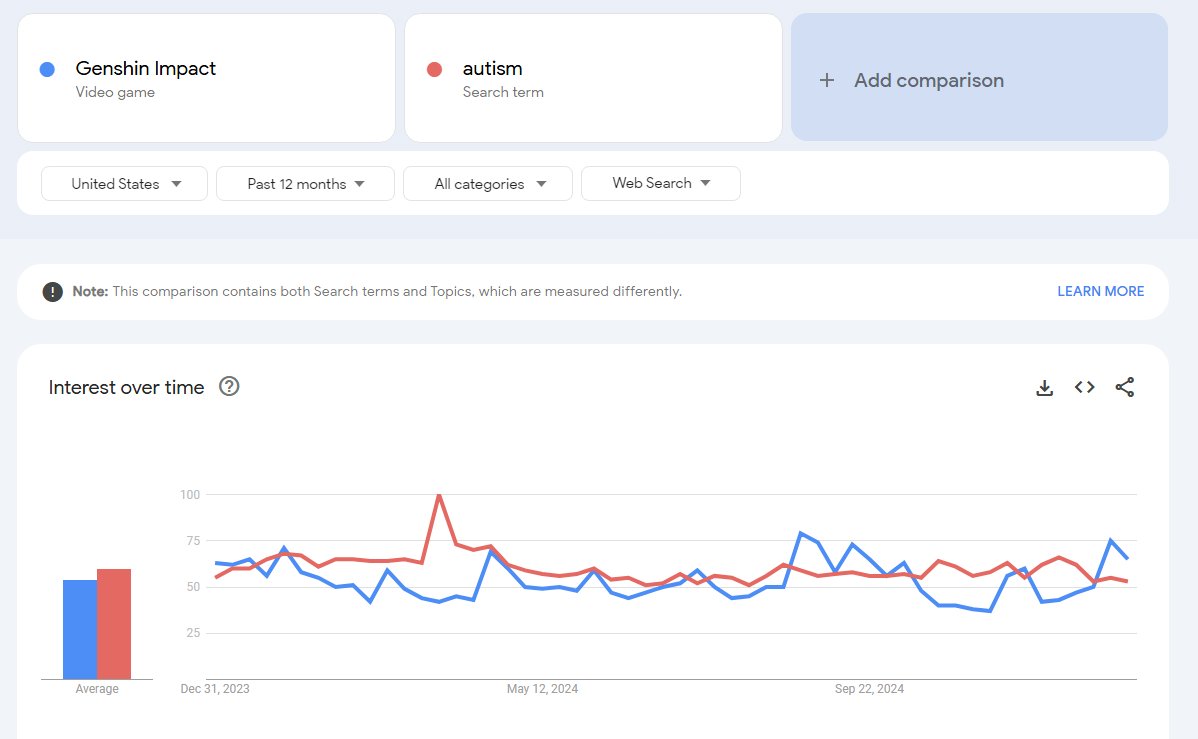This screenshot has height=739, width=1198.
Task: Click the 75 value on the y-axis
Action: point(193,541)
